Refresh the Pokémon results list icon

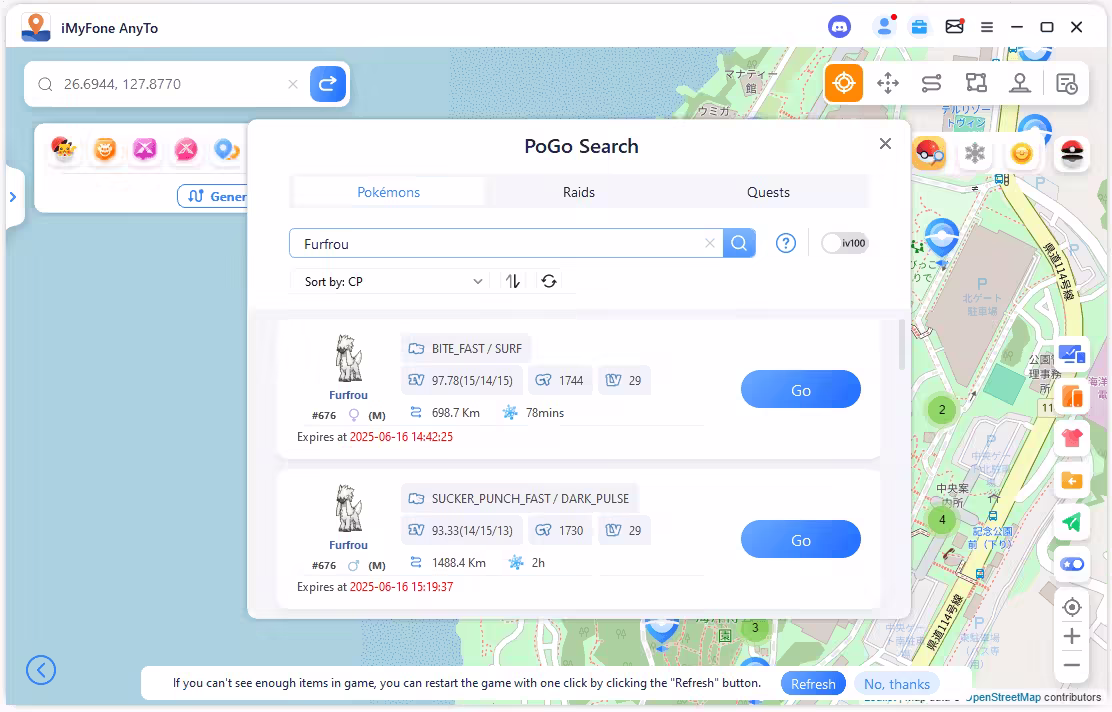click(549, 282)
